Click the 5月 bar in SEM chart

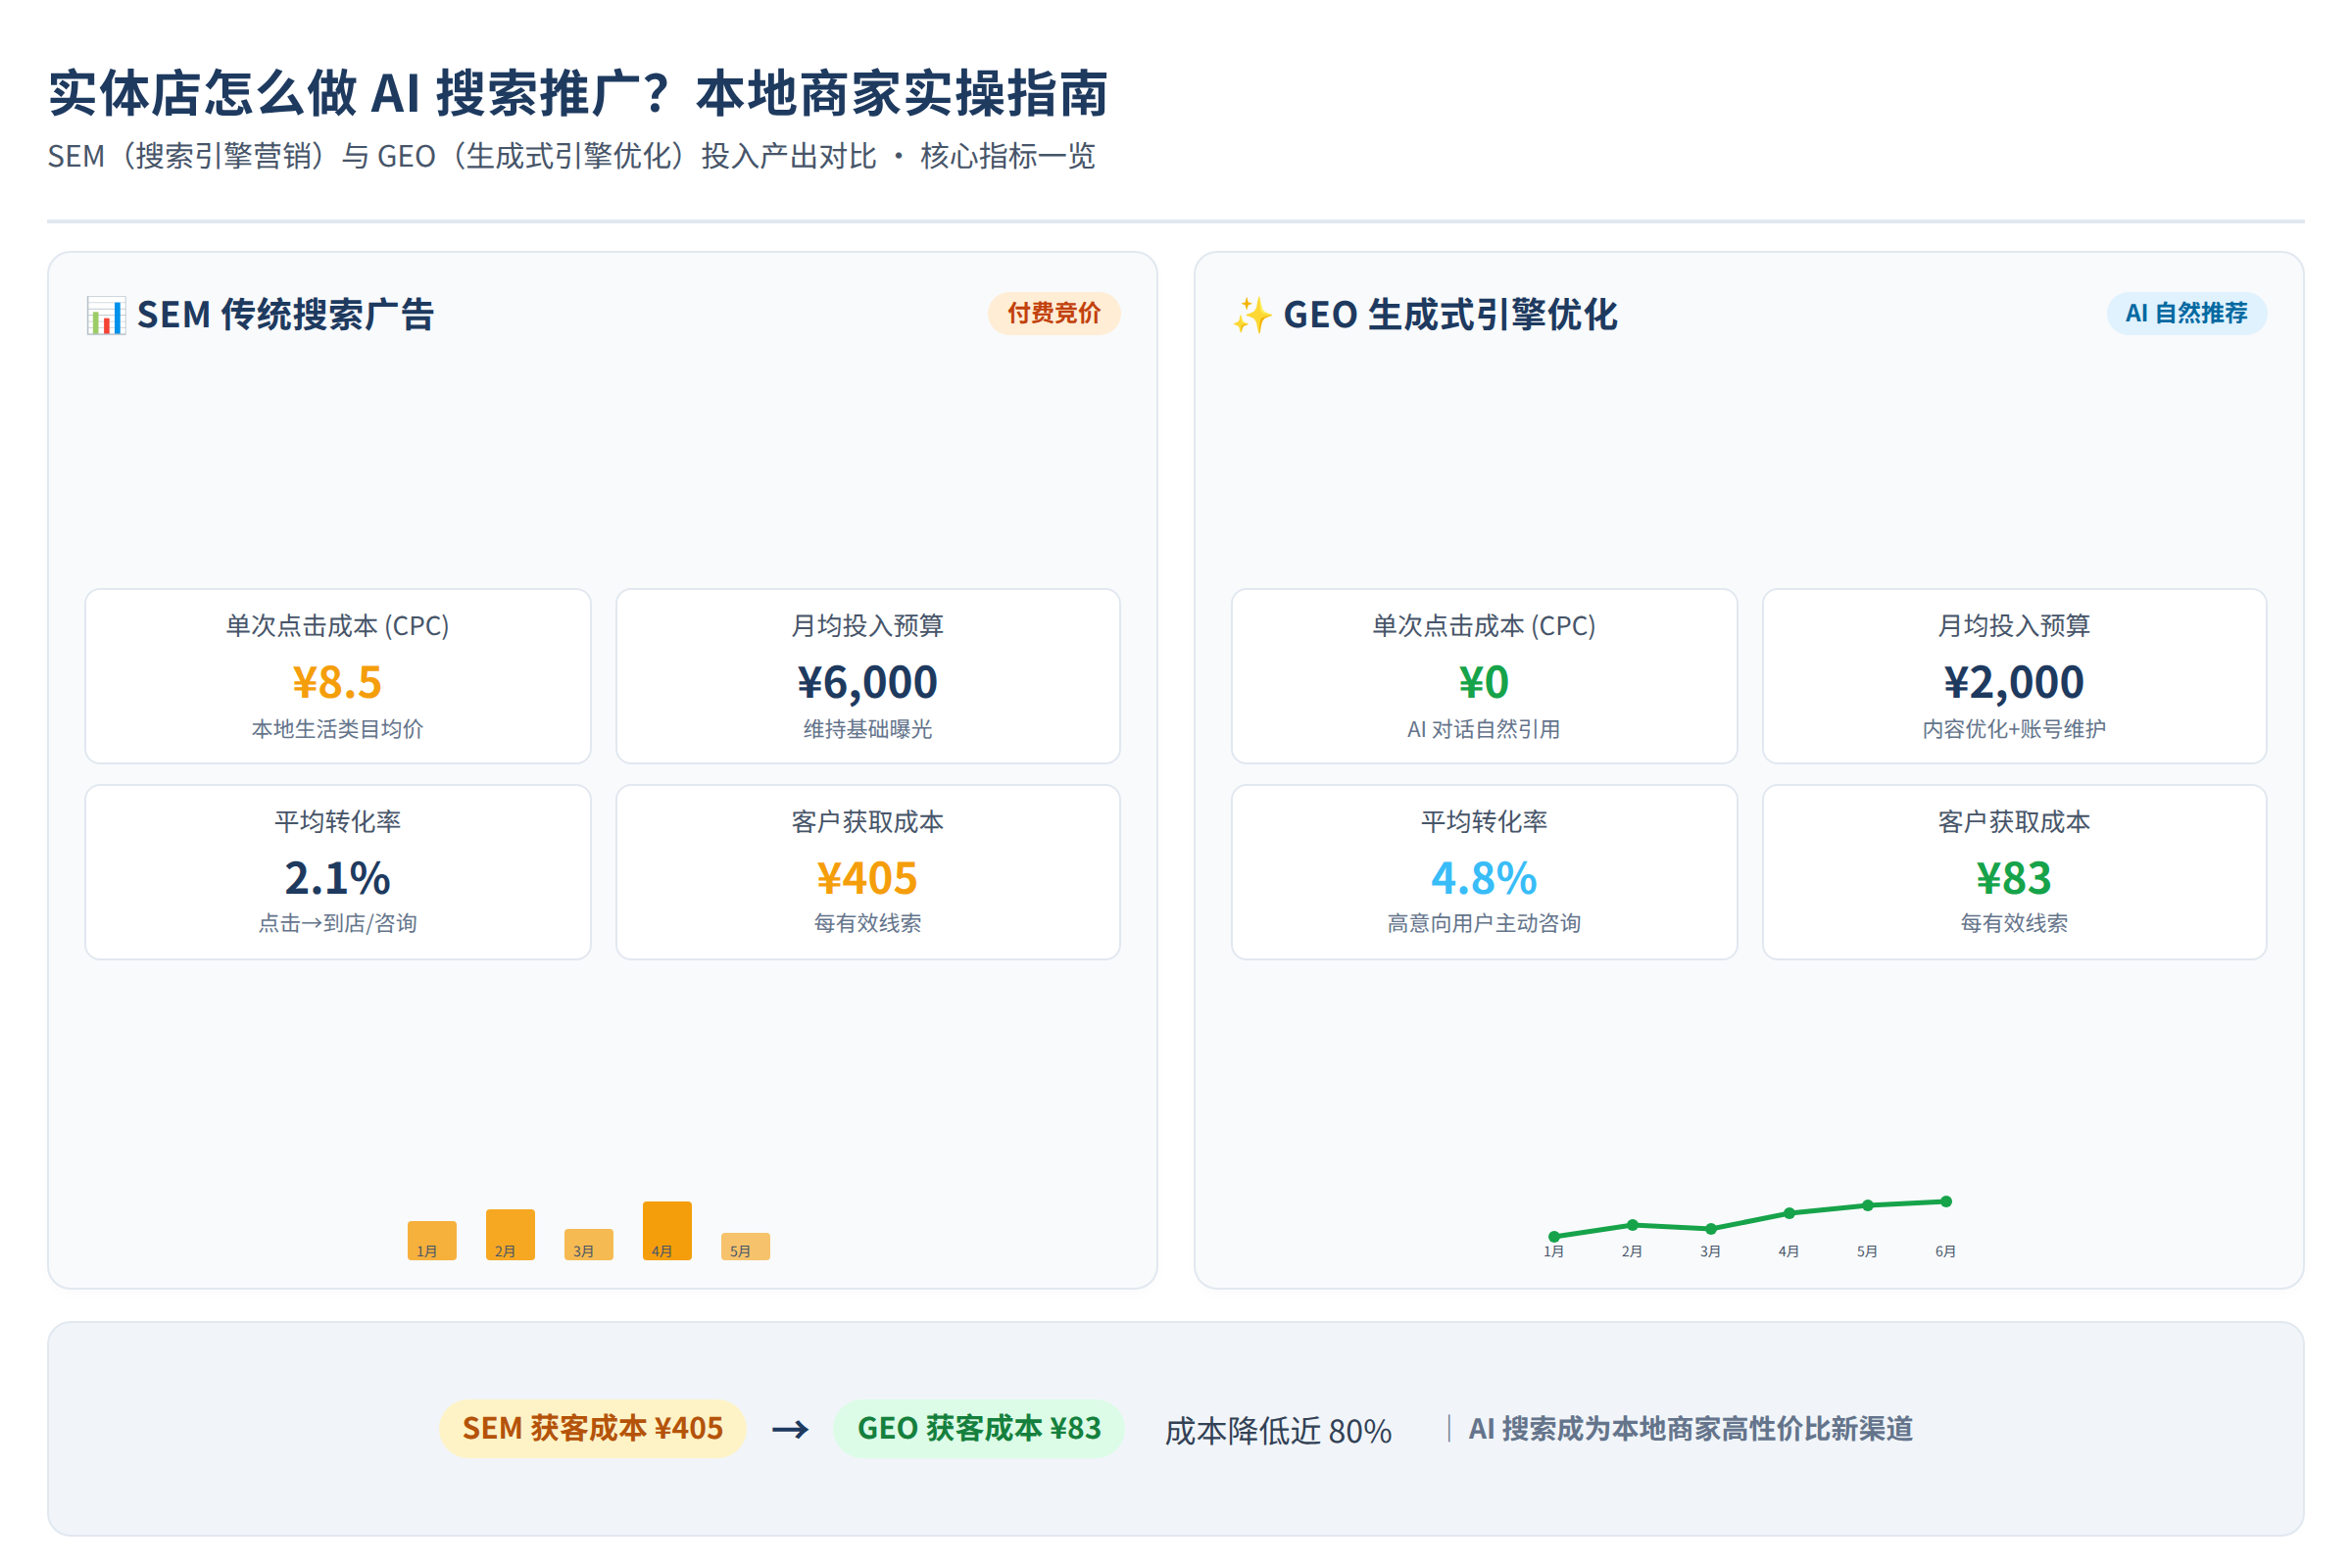pos(746,1246)
